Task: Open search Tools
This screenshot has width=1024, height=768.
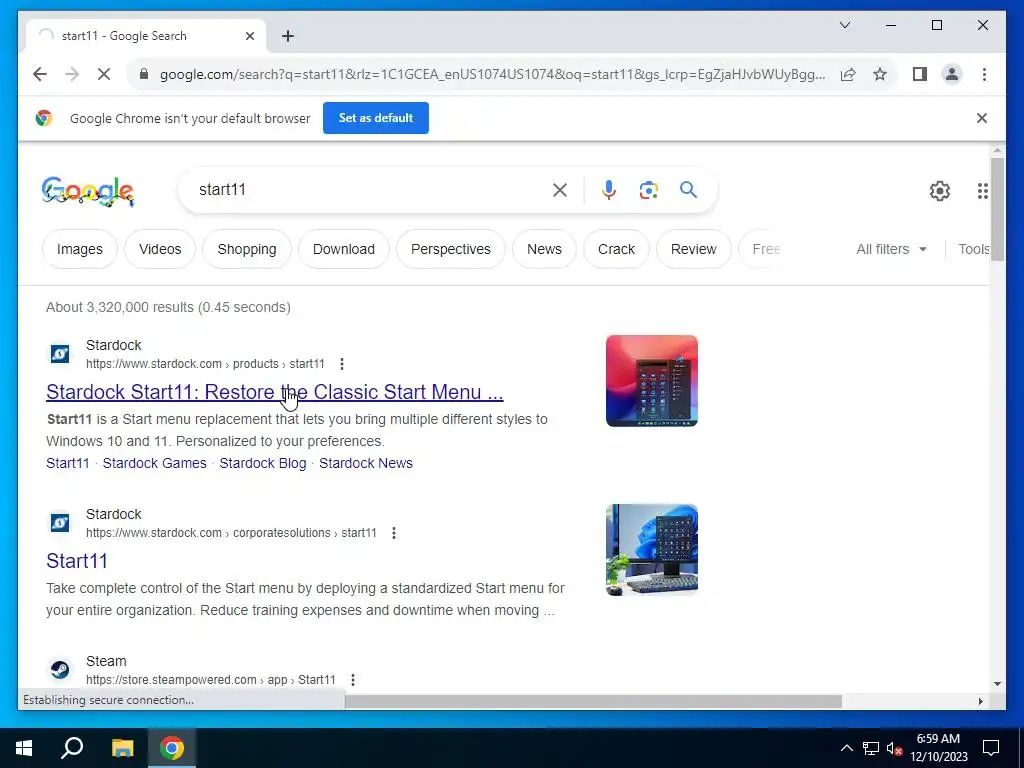Action: [x=972, y=249]
